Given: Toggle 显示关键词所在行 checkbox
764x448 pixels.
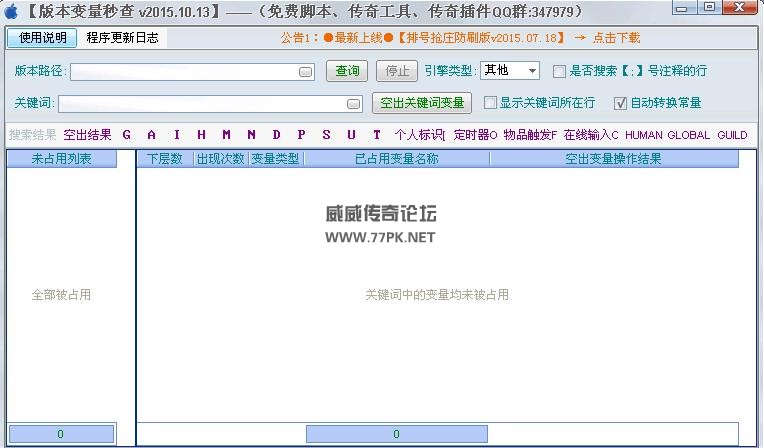Looking at the screenshot, I should (x=490, y=103).
